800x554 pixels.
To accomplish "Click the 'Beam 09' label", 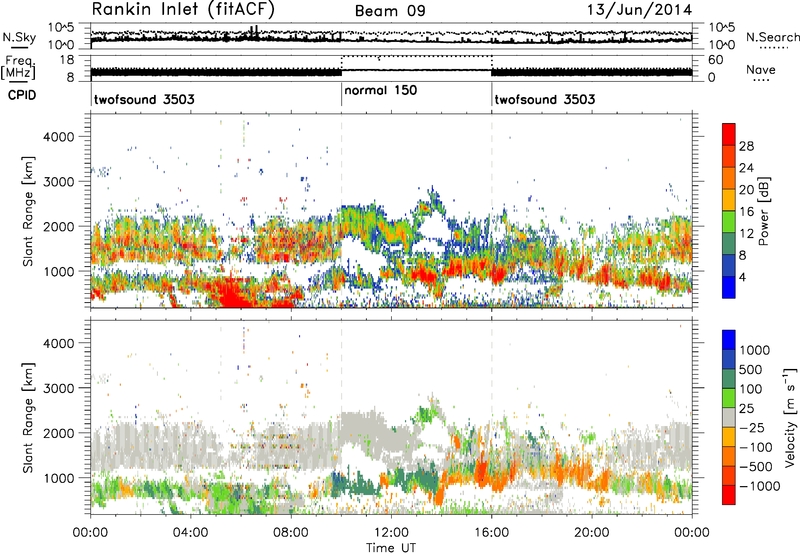I will [x=390, y=11].
